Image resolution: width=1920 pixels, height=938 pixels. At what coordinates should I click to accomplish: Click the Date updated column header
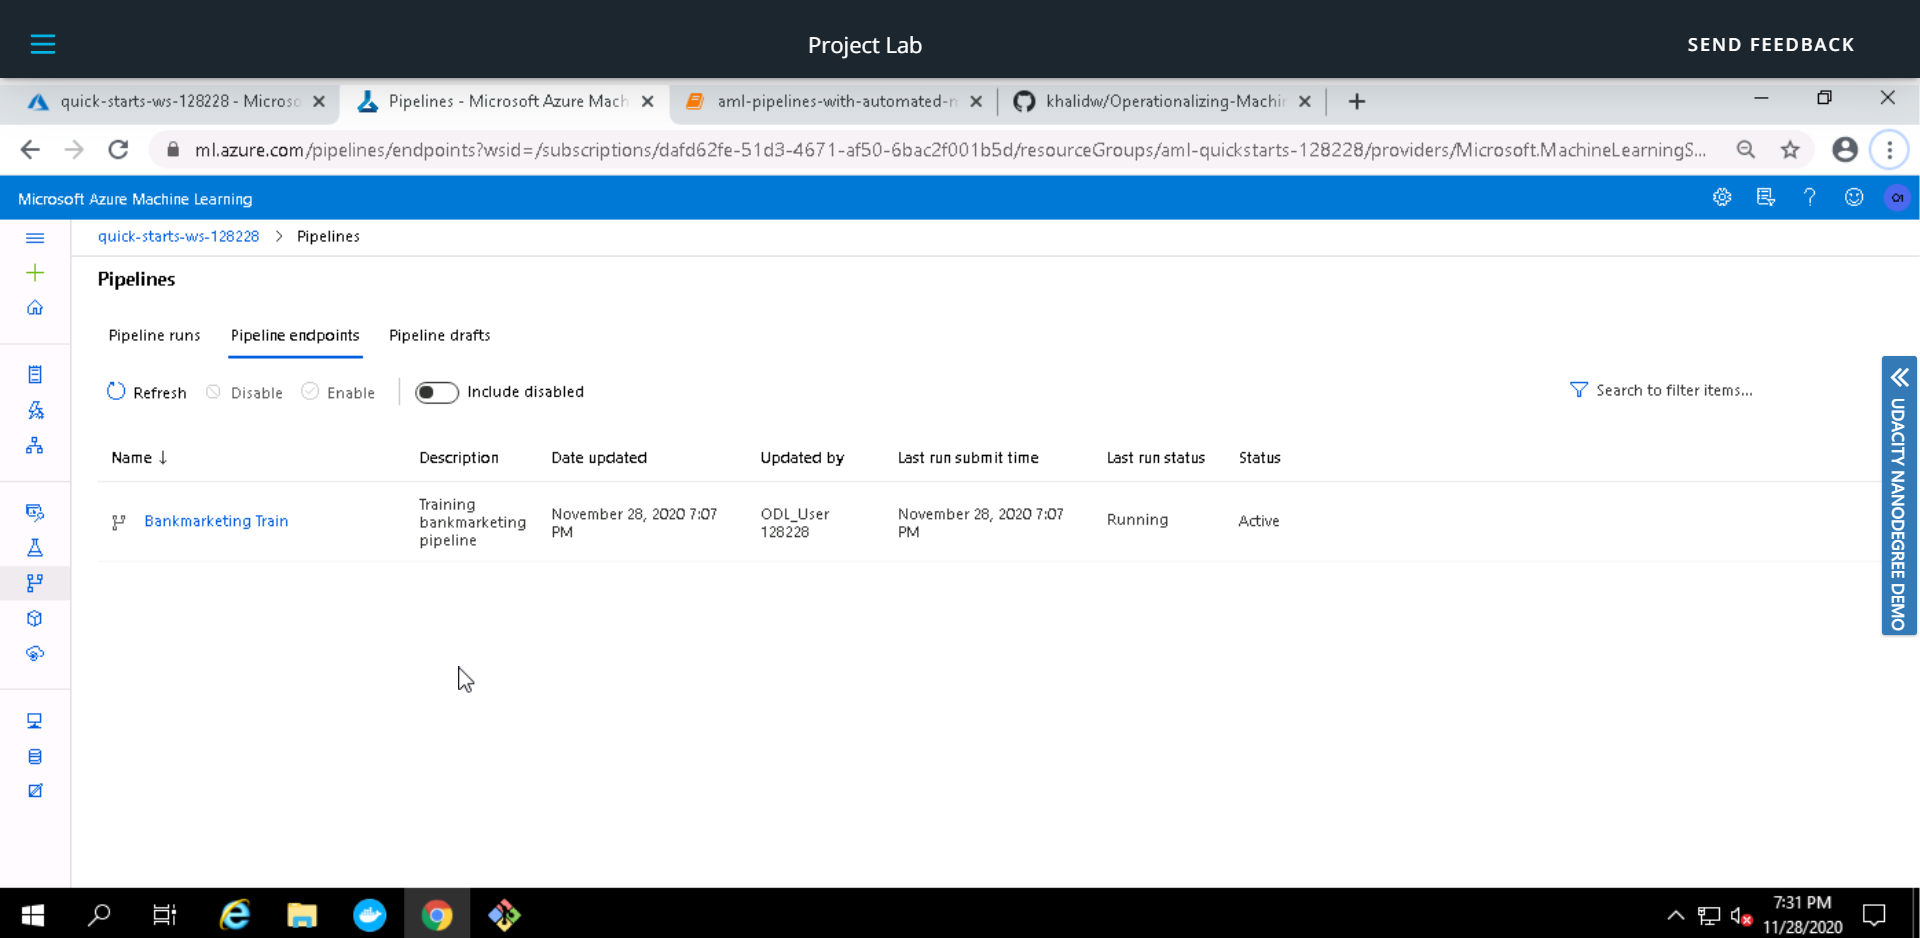coord(599,457)
